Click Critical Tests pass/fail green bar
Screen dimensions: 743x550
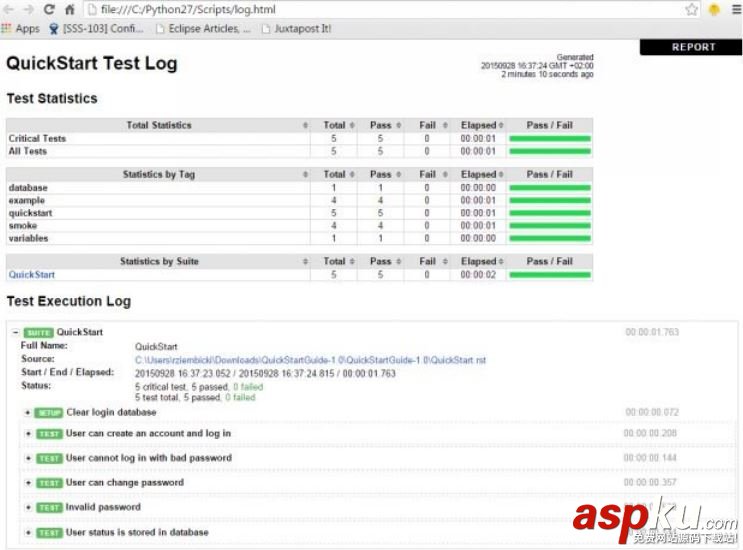tap(550, 139)
